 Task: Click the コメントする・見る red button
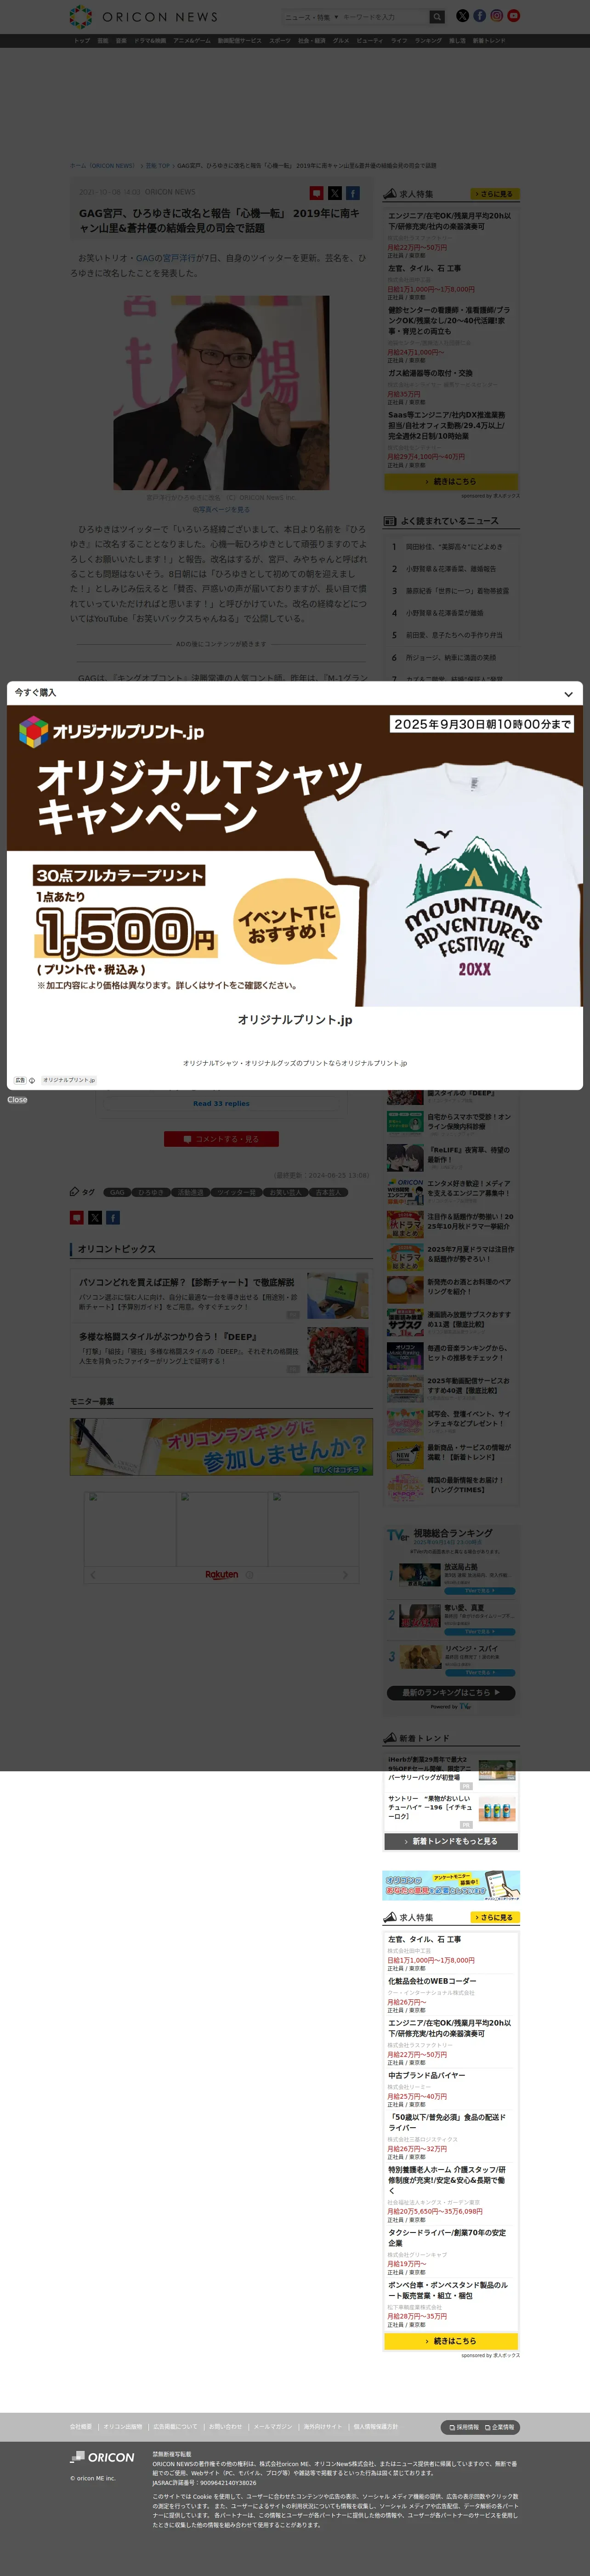click(x=221, y=1139)
